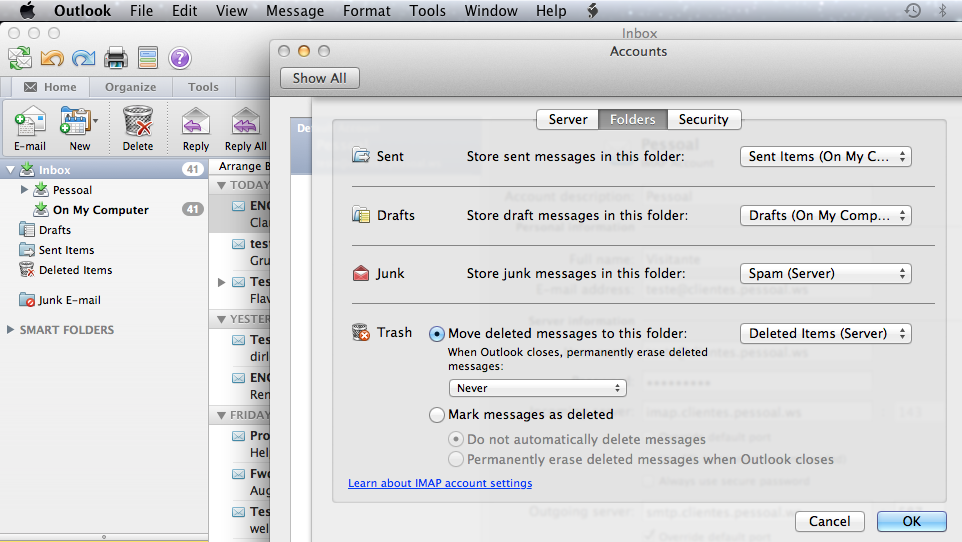Select Move deleted messages to this folder
Screen dimensions: 962x542
[436, 334]
